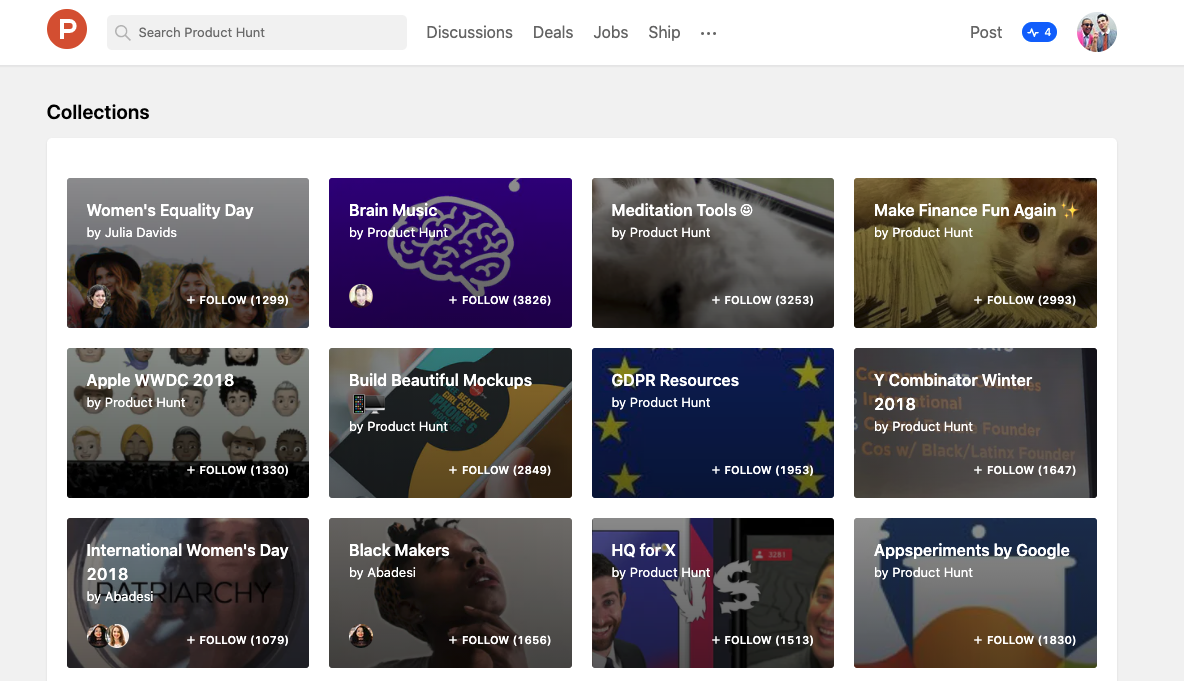
Task: View curator avatar on Black Makers card
Action: coord(361,636)
